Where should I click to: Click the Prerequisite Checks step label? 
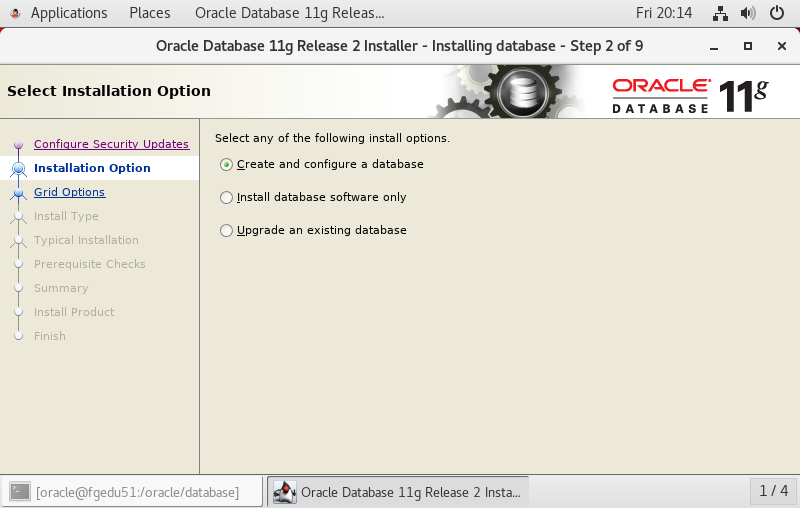pyautogui.click(x=89, y=264)
